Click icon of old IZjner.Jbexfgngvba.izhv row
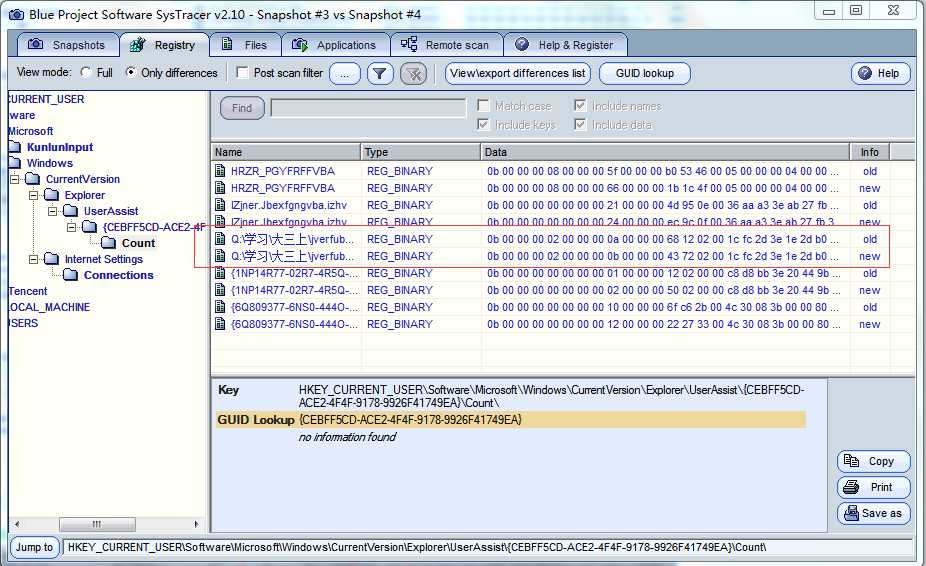The image size is (926, 566). 220,205
